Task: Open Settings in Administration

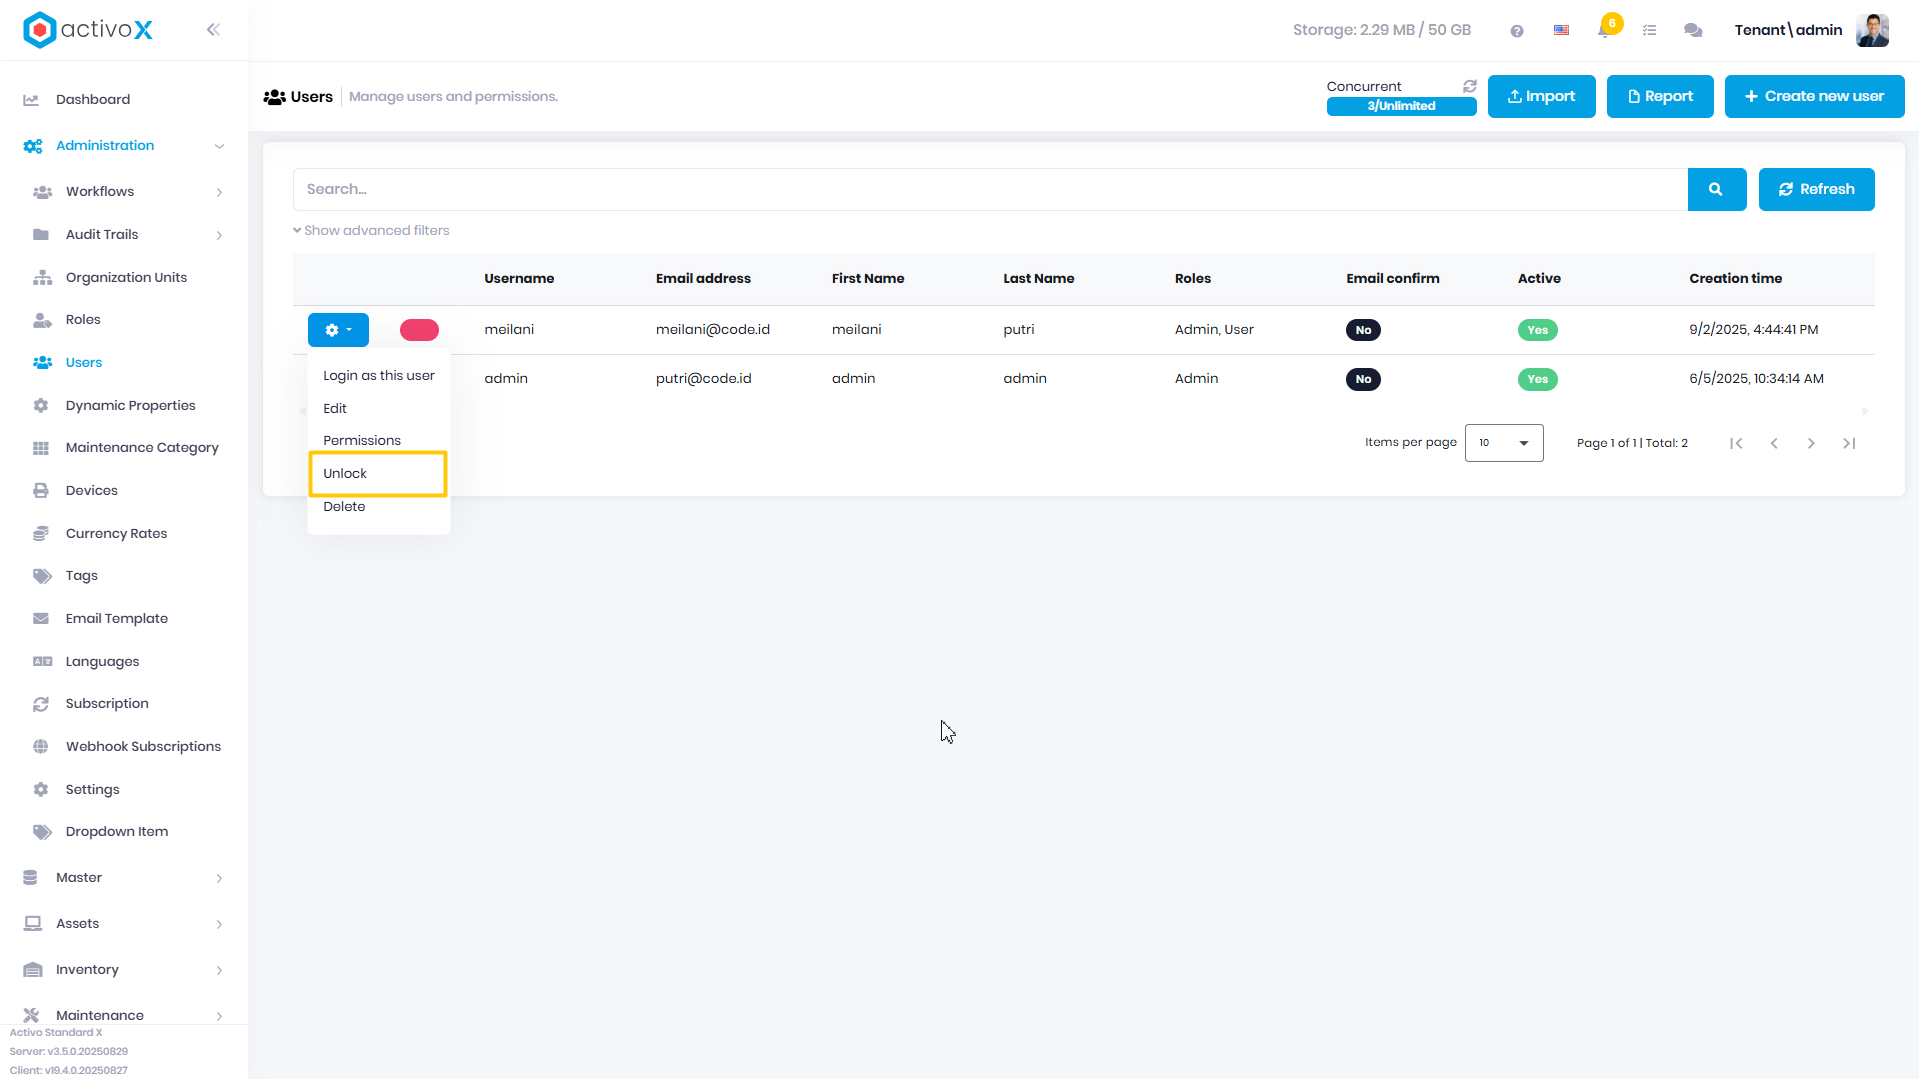Action: (x=92, y=790)
